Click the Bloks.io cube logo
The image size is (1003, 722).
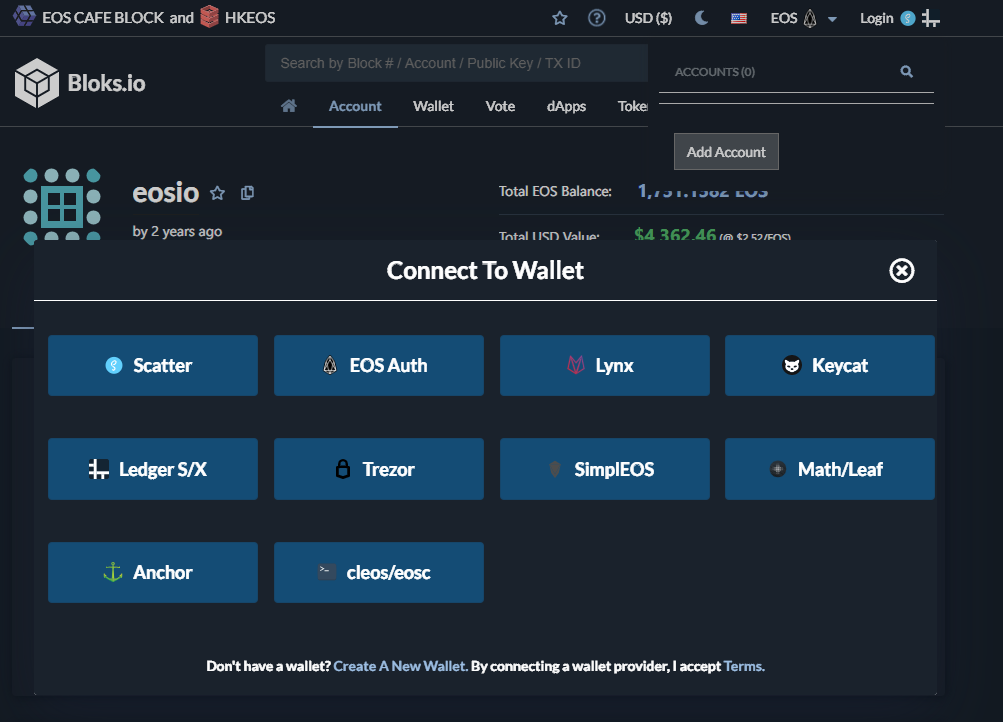(x=37, y=83)
